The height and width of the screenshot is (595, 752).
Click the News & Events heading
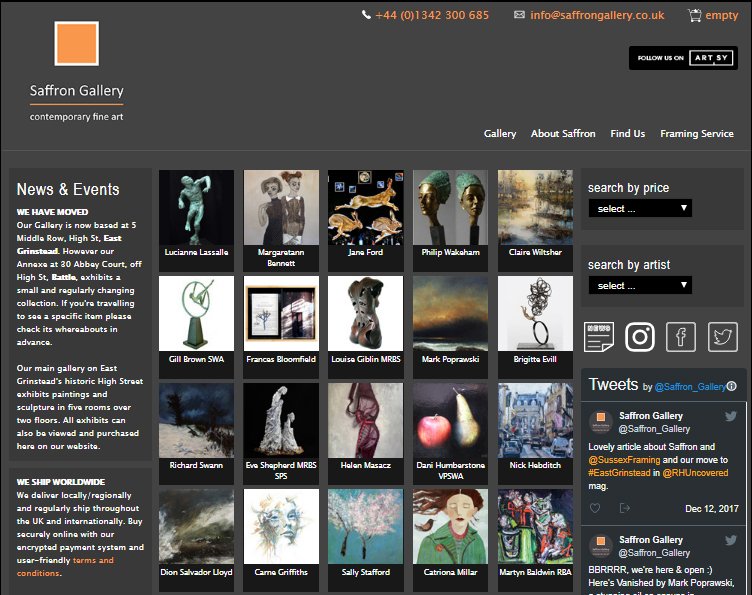[x=68, y=189]
